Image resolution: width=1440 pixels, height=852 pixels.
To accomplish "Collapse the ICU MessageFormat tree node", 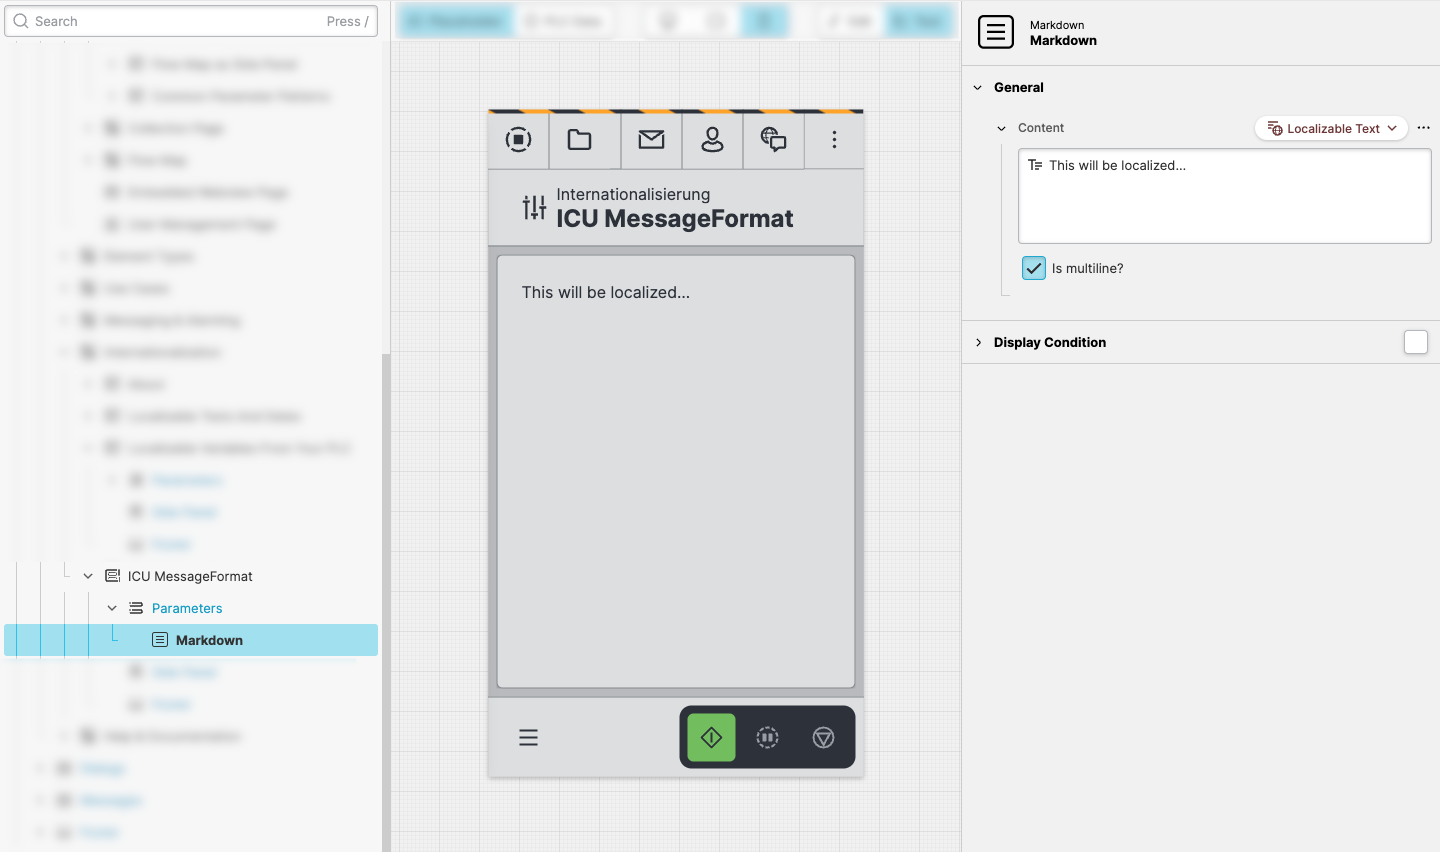I will pos(88,576).
